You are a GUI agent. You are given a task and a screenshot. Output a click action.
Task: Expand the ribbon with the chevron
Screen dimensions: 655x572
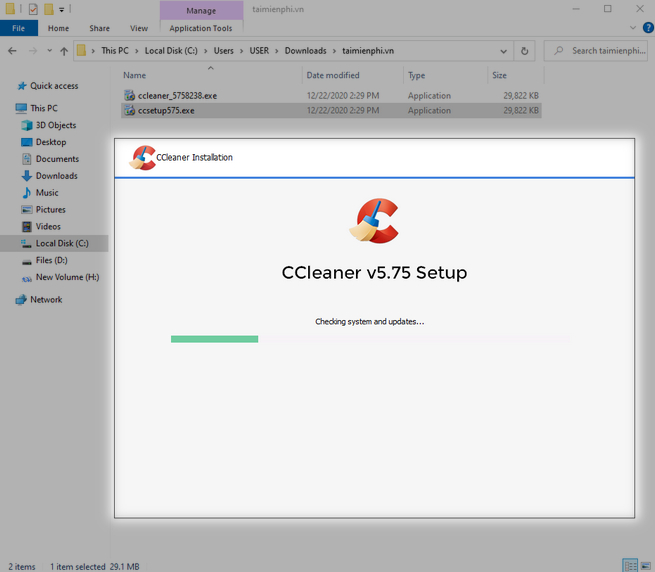click(x=631, y=28)
